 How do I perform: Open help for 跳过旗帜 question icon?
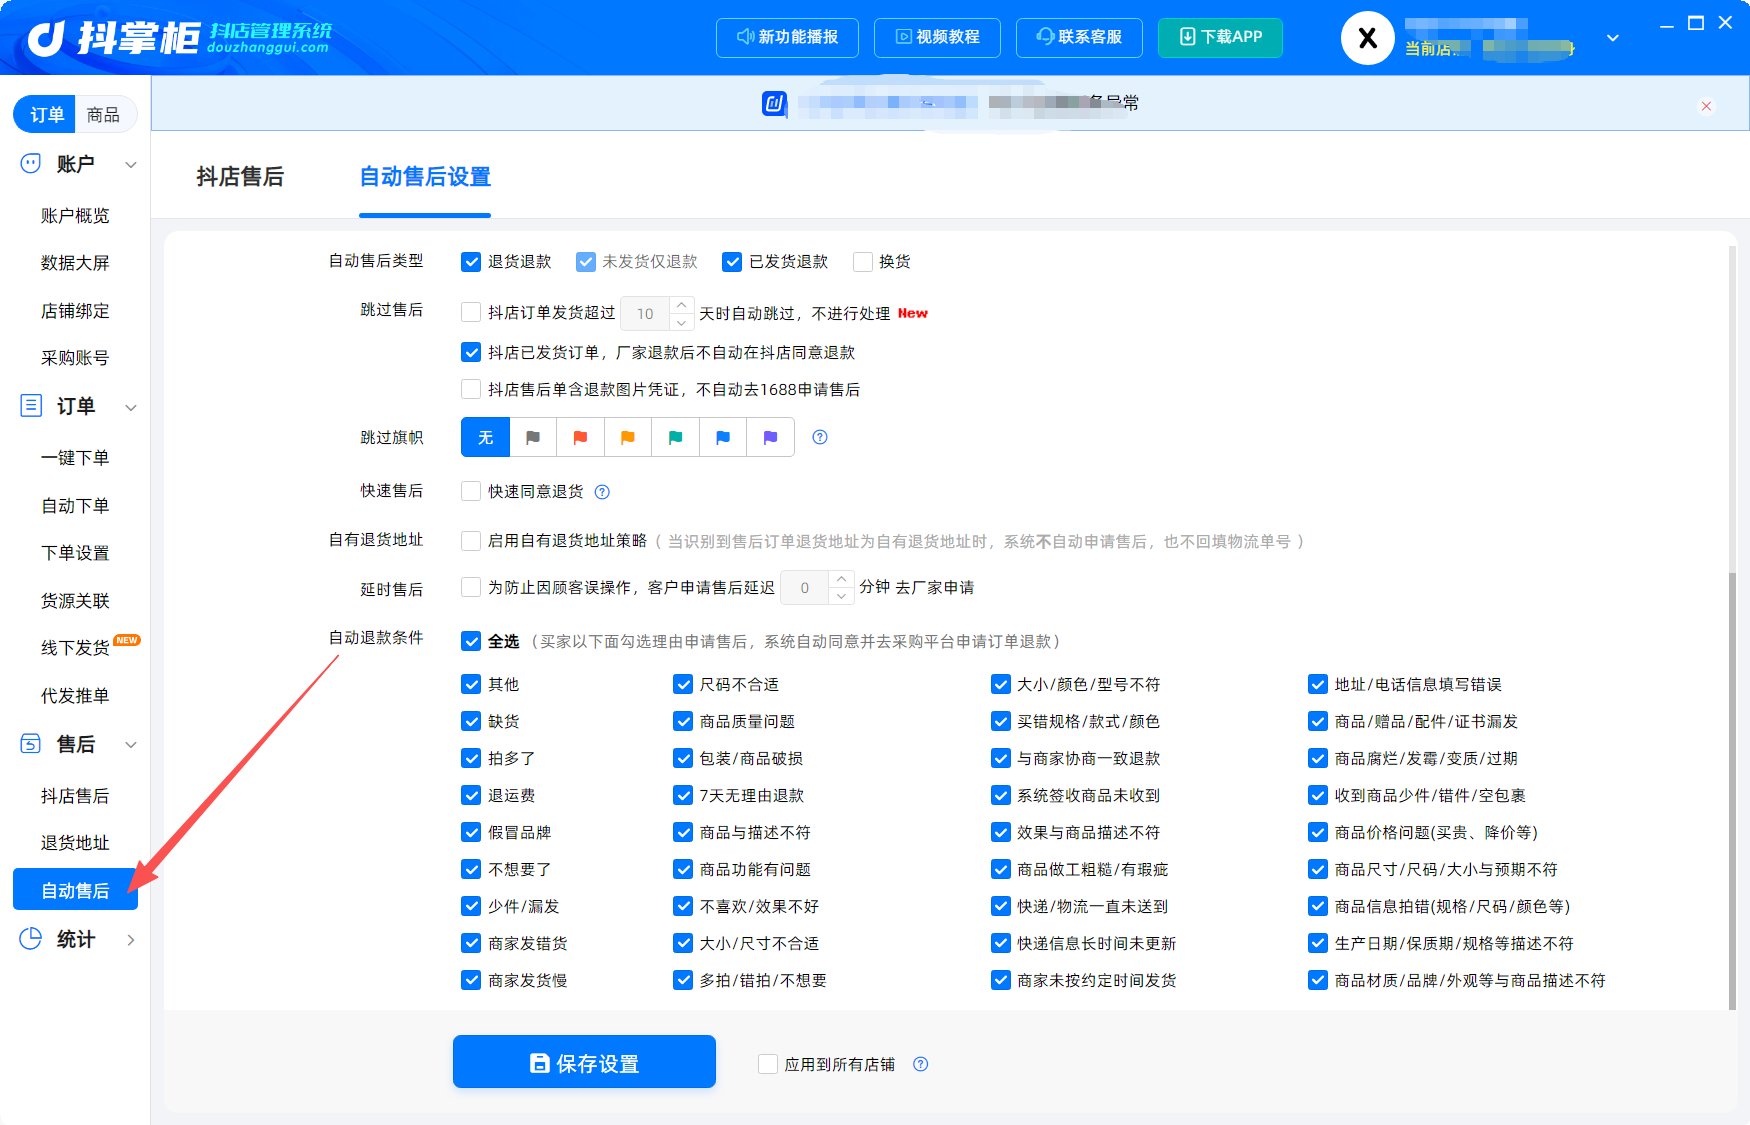820,437
